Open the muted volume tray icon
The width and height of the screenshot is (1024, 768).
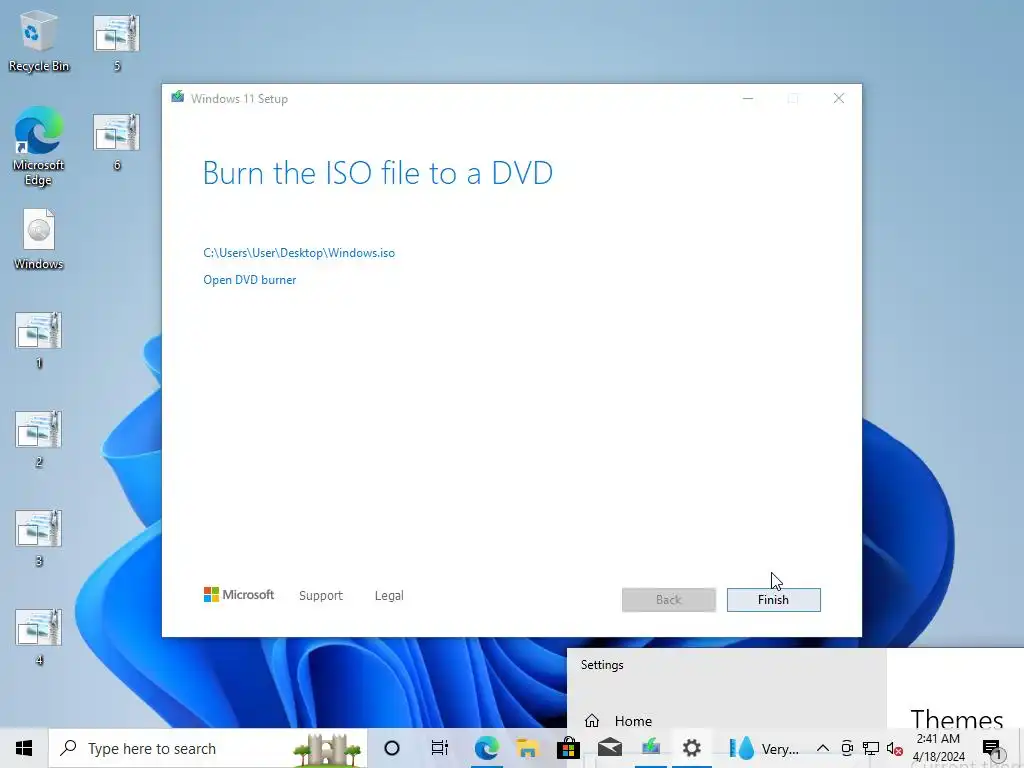(x=894, y=748)
